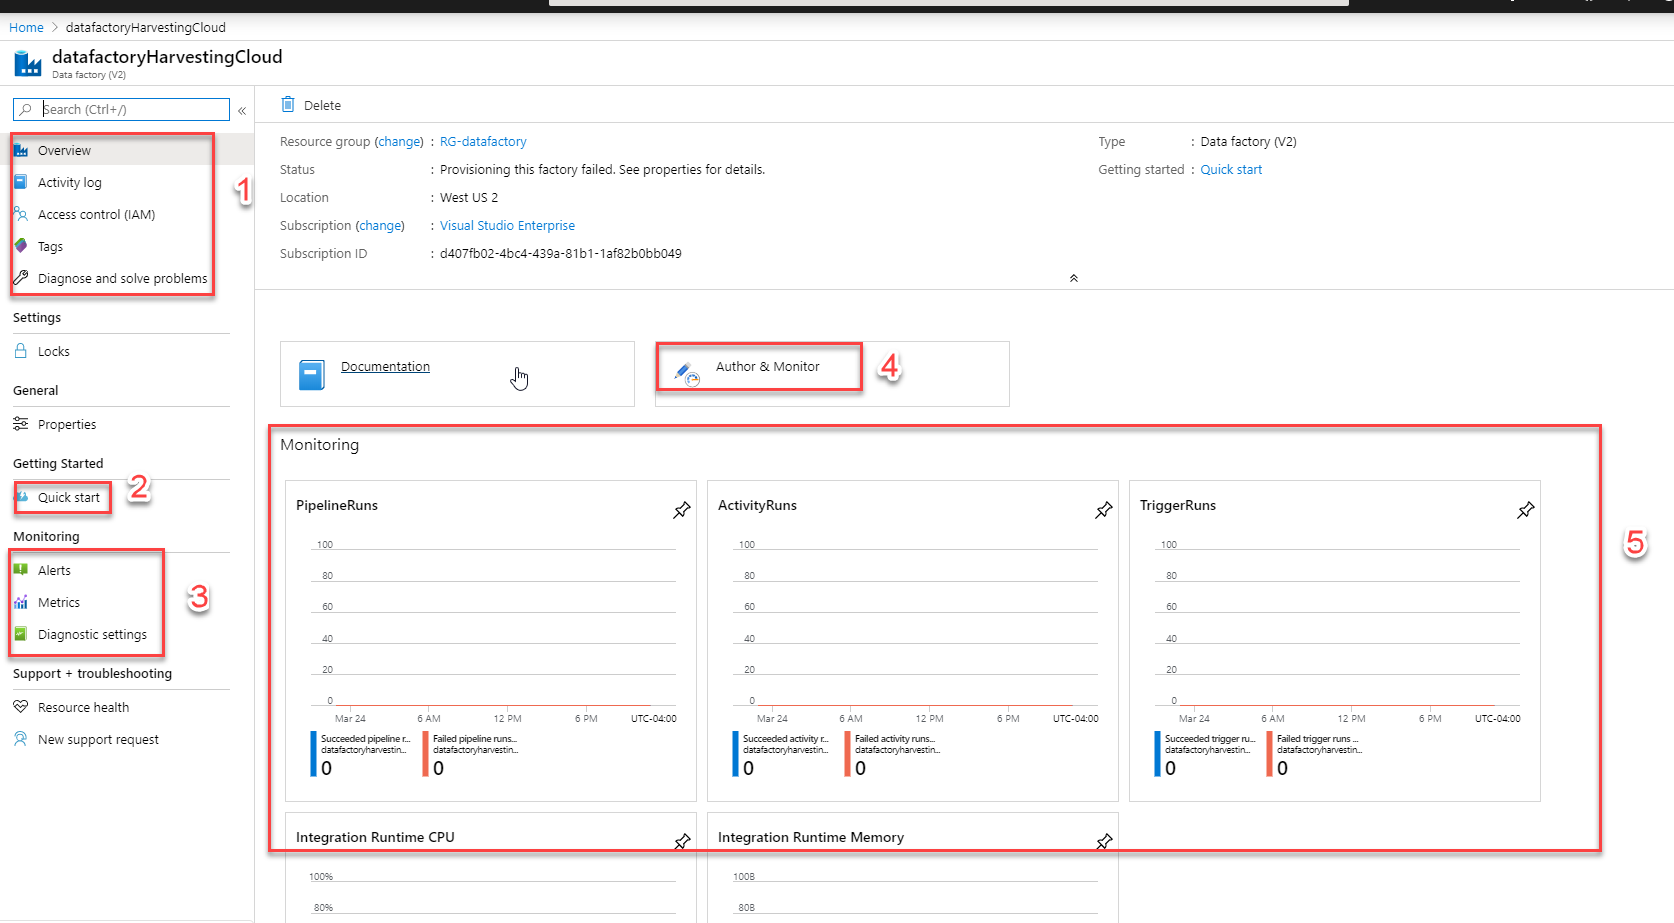Click the subscription ID value text
Viewport: 1674px width, 923px height.
click(561, 254)
